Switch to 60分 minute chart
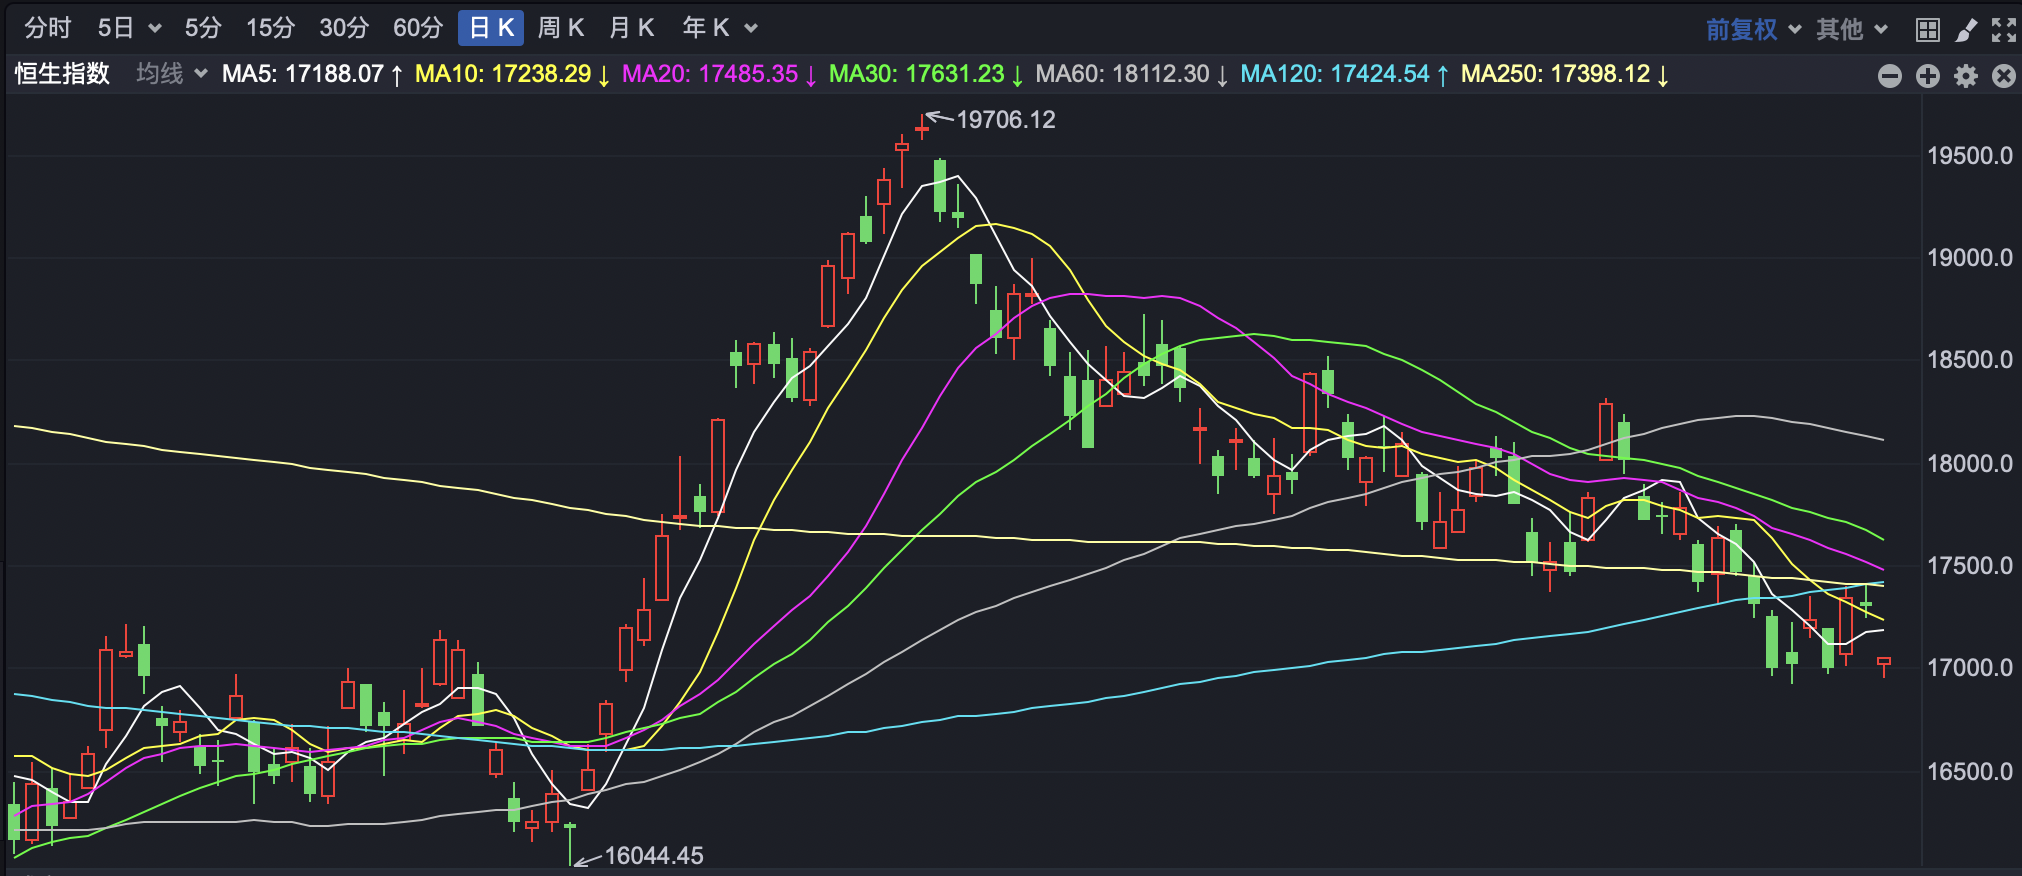The image size is (2022, 876). (418, 28)
